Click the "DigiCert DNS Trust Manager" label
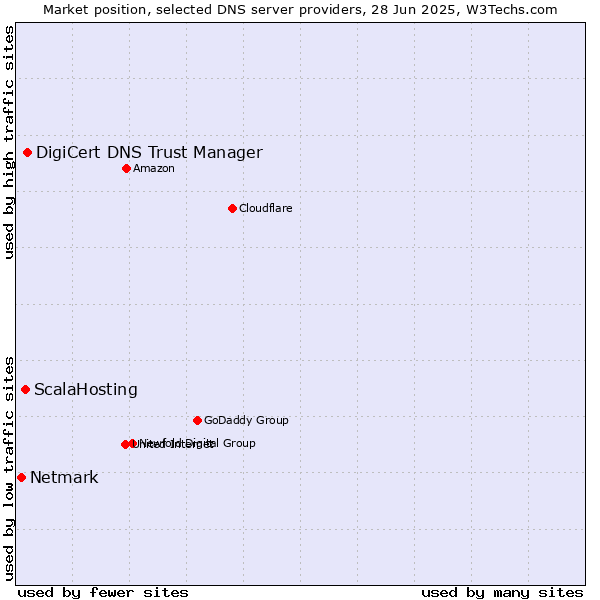 point(149,153)
